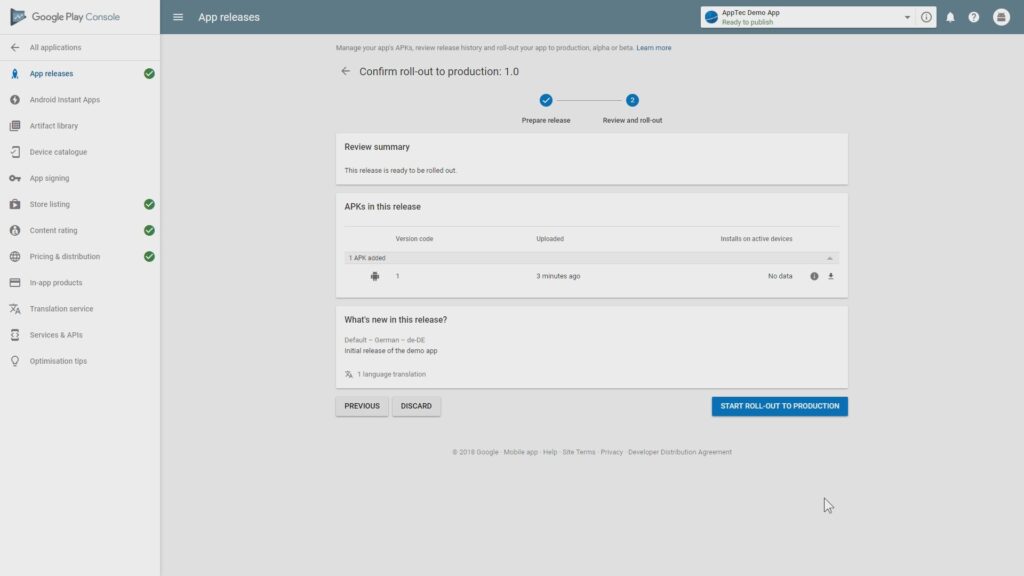This screenshot has width=1024, height=576.
Task: Click the app info icon in header
Action: point(926,17)
